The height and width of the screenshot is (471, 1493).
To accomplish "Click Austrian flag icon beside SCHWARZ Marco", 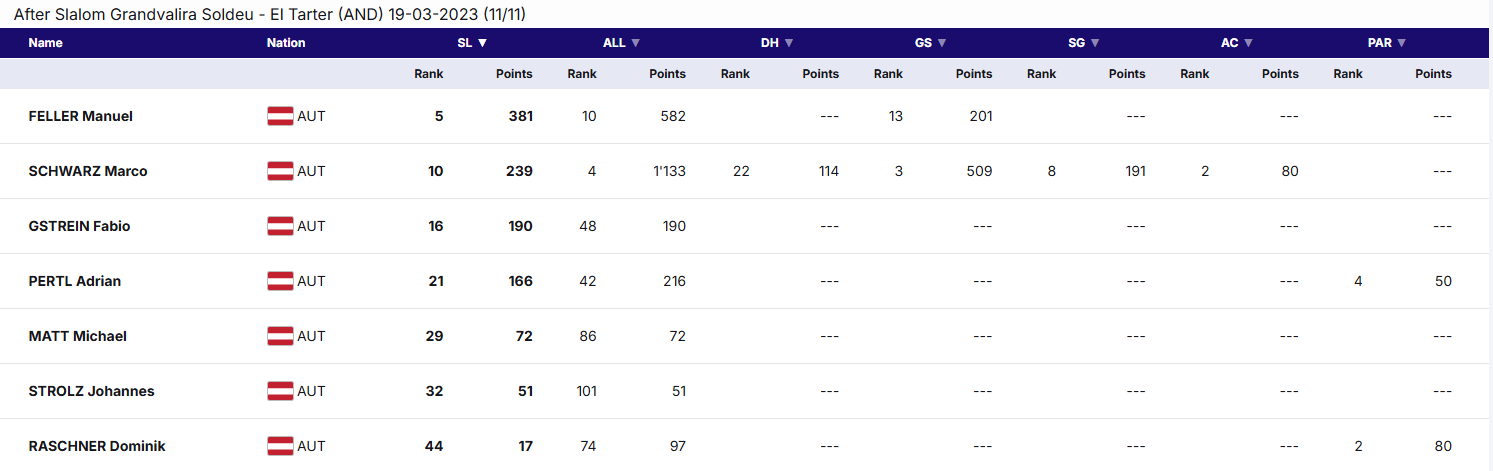I will (280, 171).
